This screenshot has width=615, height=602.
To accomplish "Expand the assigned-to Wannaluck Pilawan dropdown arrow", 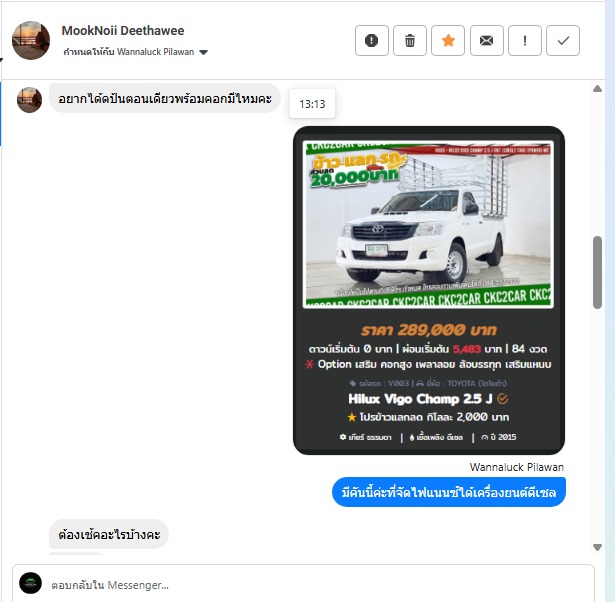I will click(203, 52).
